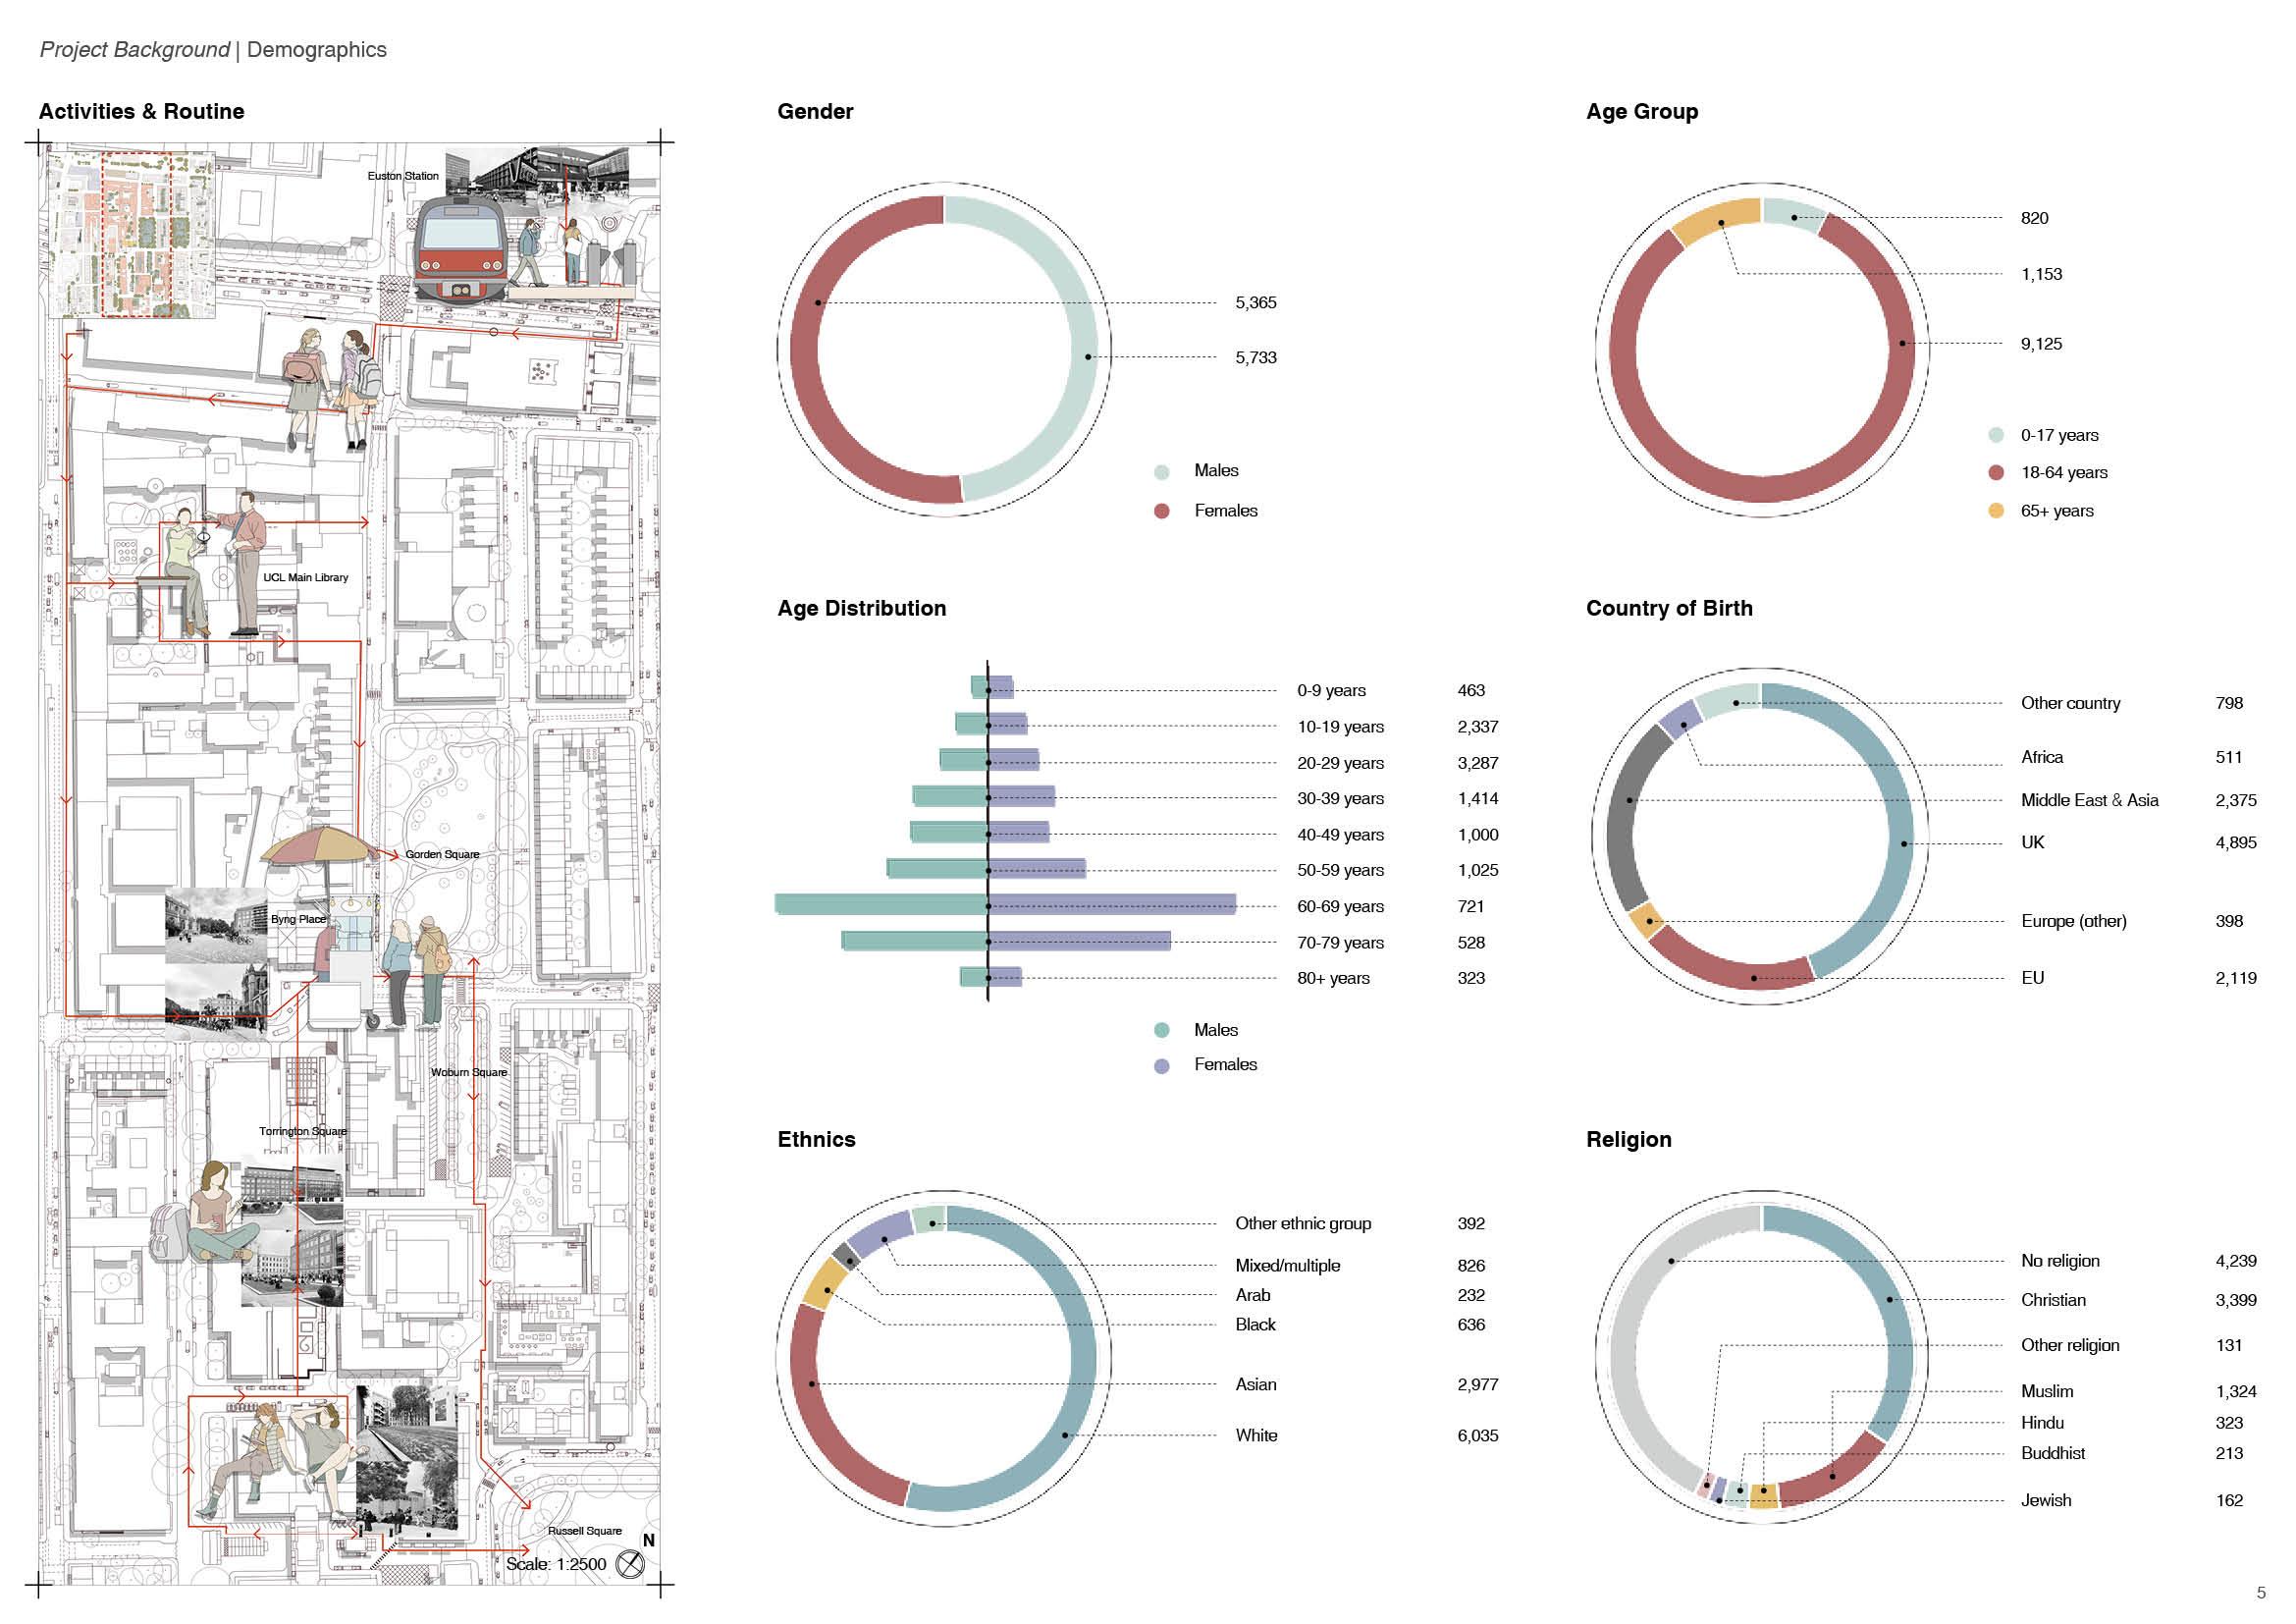Click the Activities & Routine heading

141,112
